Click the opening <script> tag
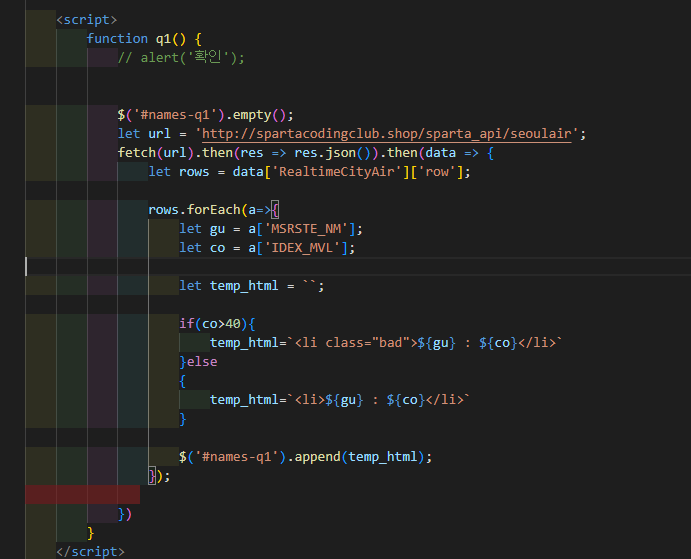 coord(87,20)
